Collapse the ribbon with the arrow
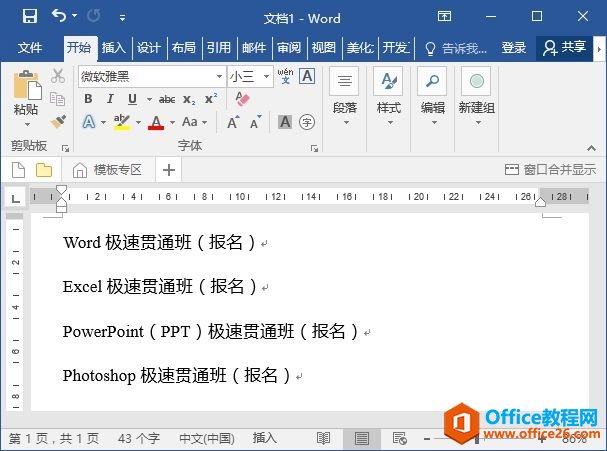 pyautogui.click(x=591, y=148)
